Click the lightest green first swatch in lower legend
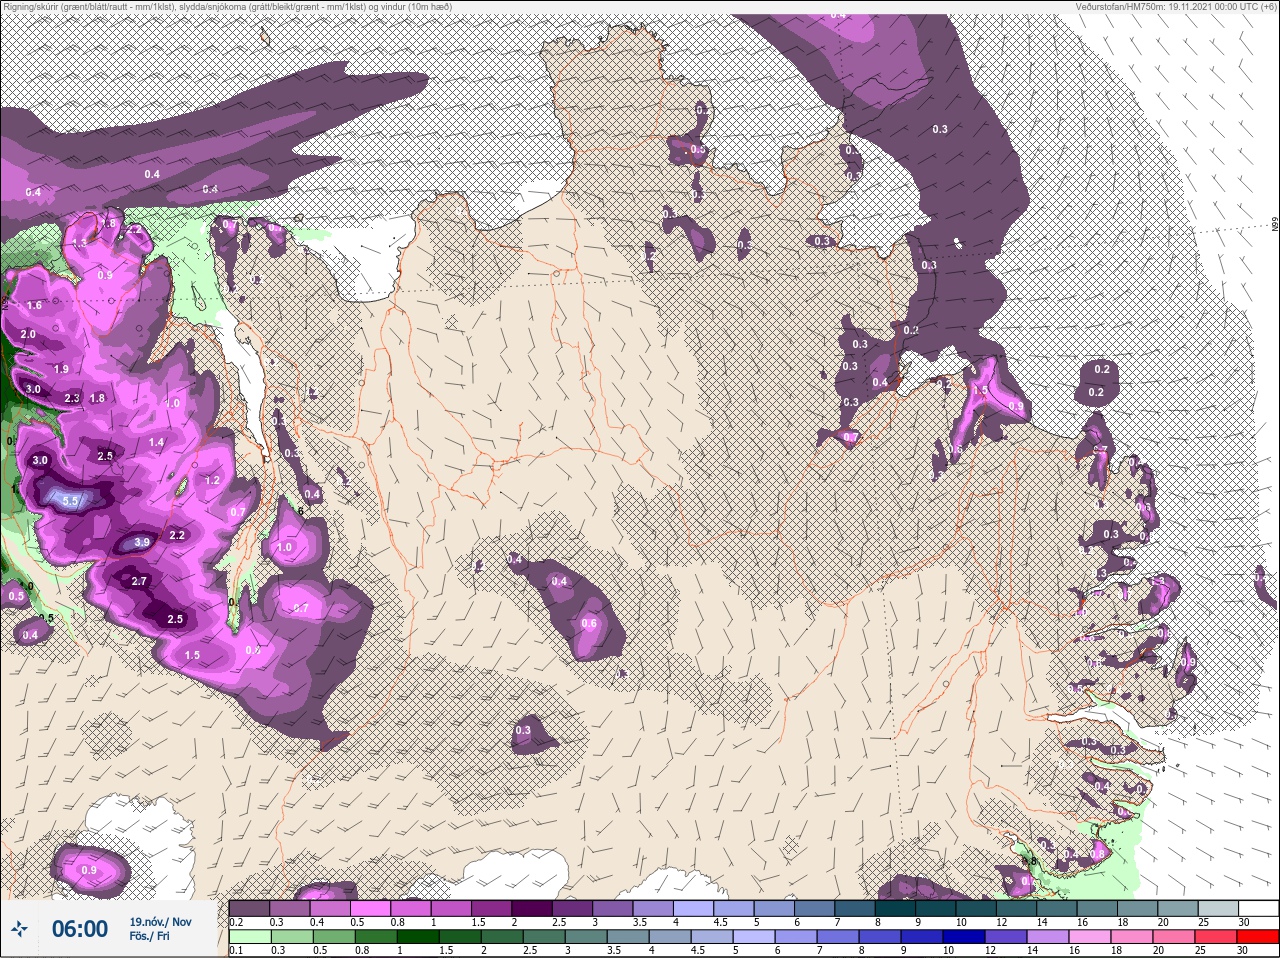Image resolution: width=1280 pixels, height=958 pixels. pyautogui.click(x=250, y=937)
